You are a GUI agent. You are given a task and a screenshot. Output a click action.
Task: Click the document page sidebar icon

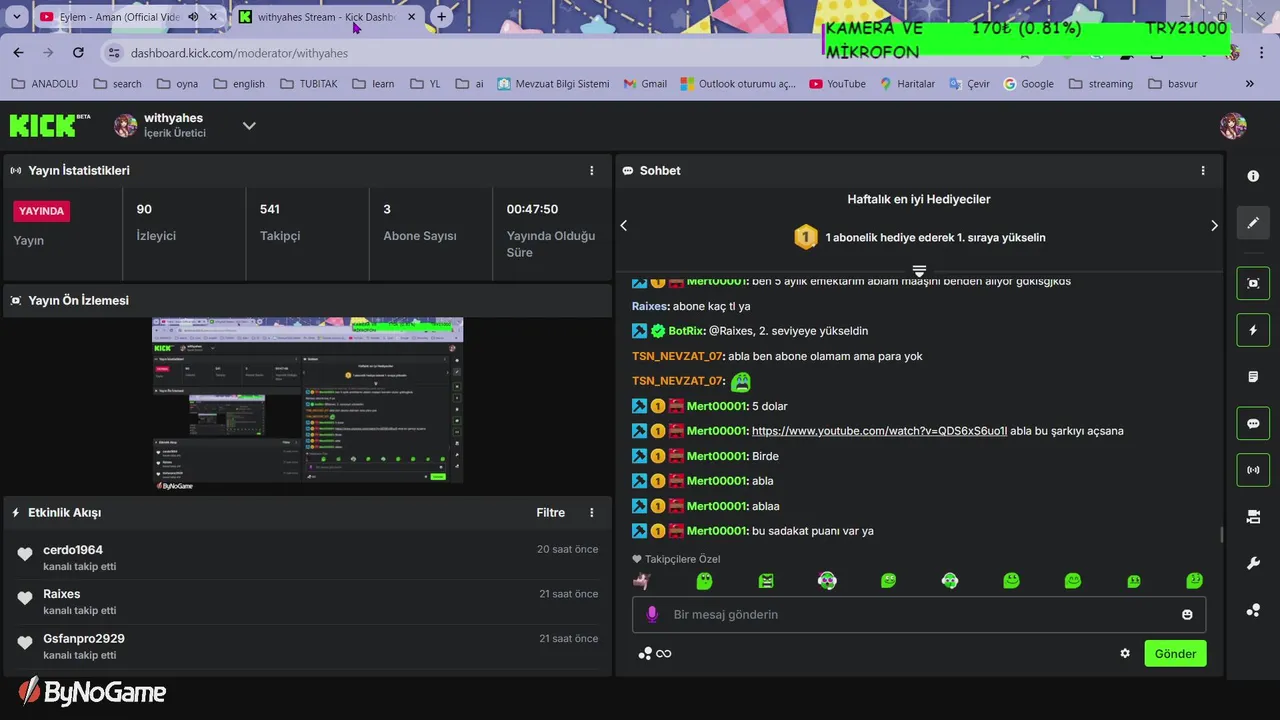click(x=1253, y=377)
